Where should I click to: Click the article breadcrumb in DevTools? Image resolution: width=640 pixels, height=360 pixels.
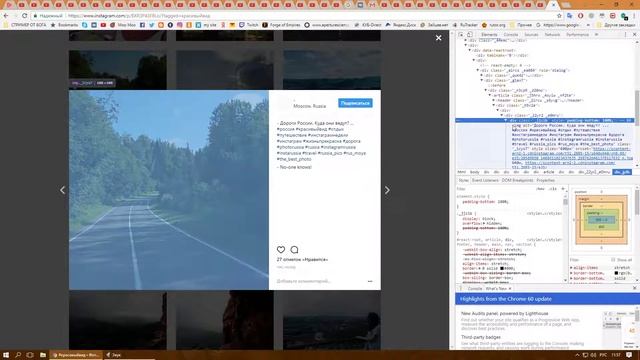(x=549, y=172)
